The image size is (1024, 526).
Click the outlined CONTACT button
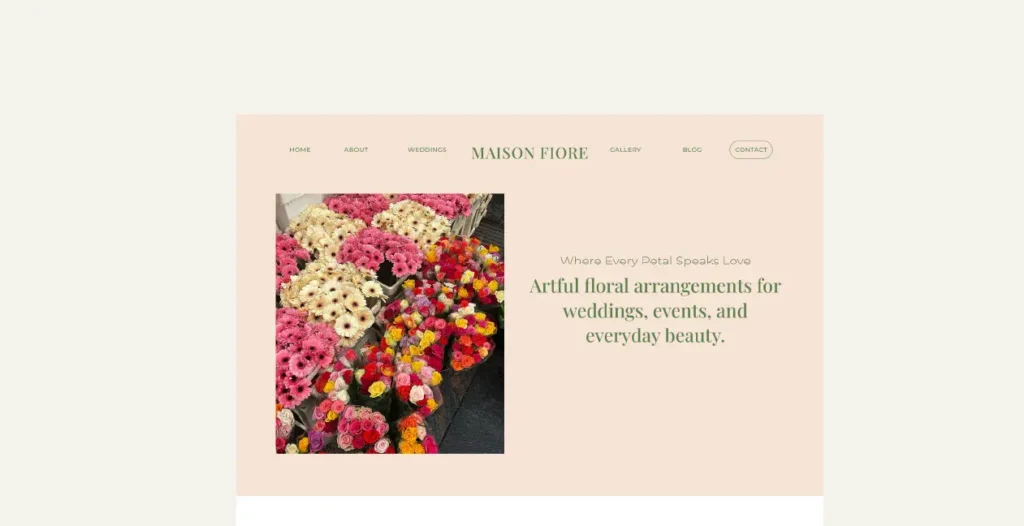pyautogui.click(x=751, y=150)
